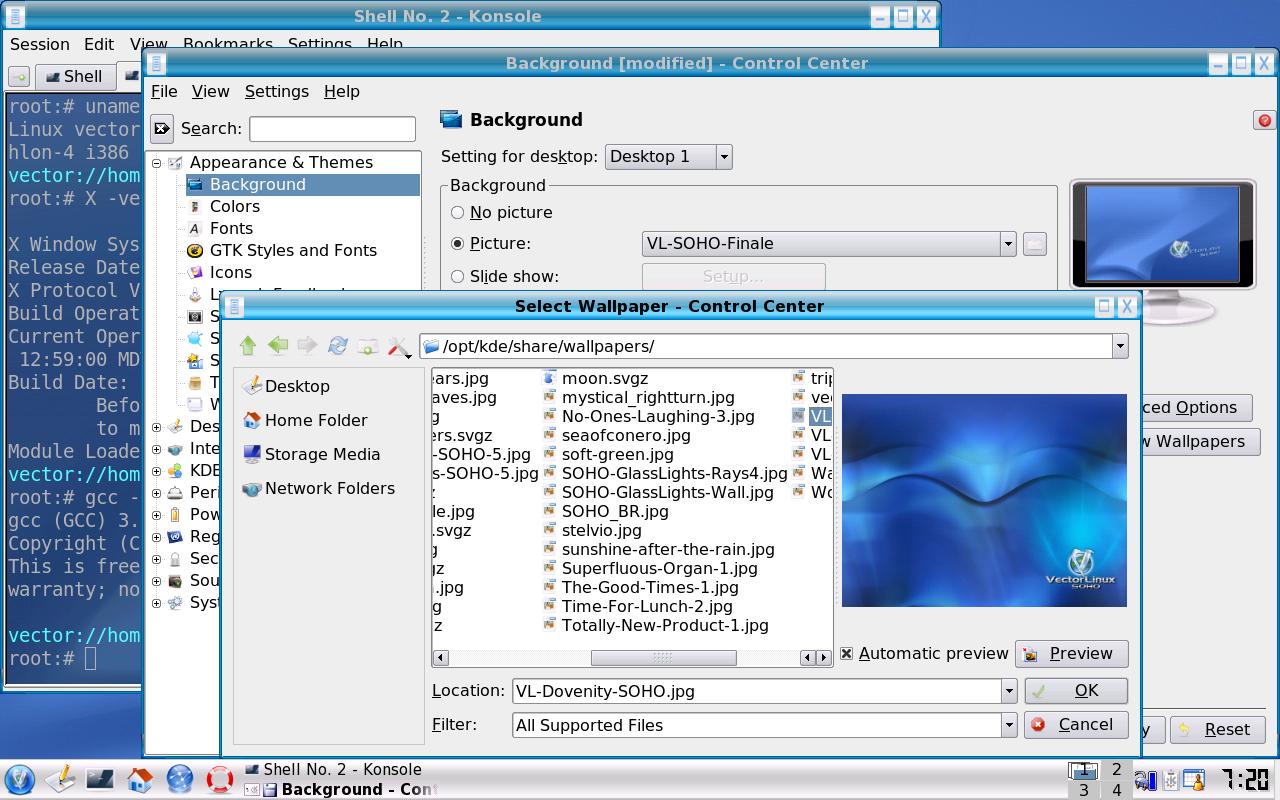Screen dimensions: 1280x800
Task: Expand the tree node starting with Sou
Action: coord(157,581)
